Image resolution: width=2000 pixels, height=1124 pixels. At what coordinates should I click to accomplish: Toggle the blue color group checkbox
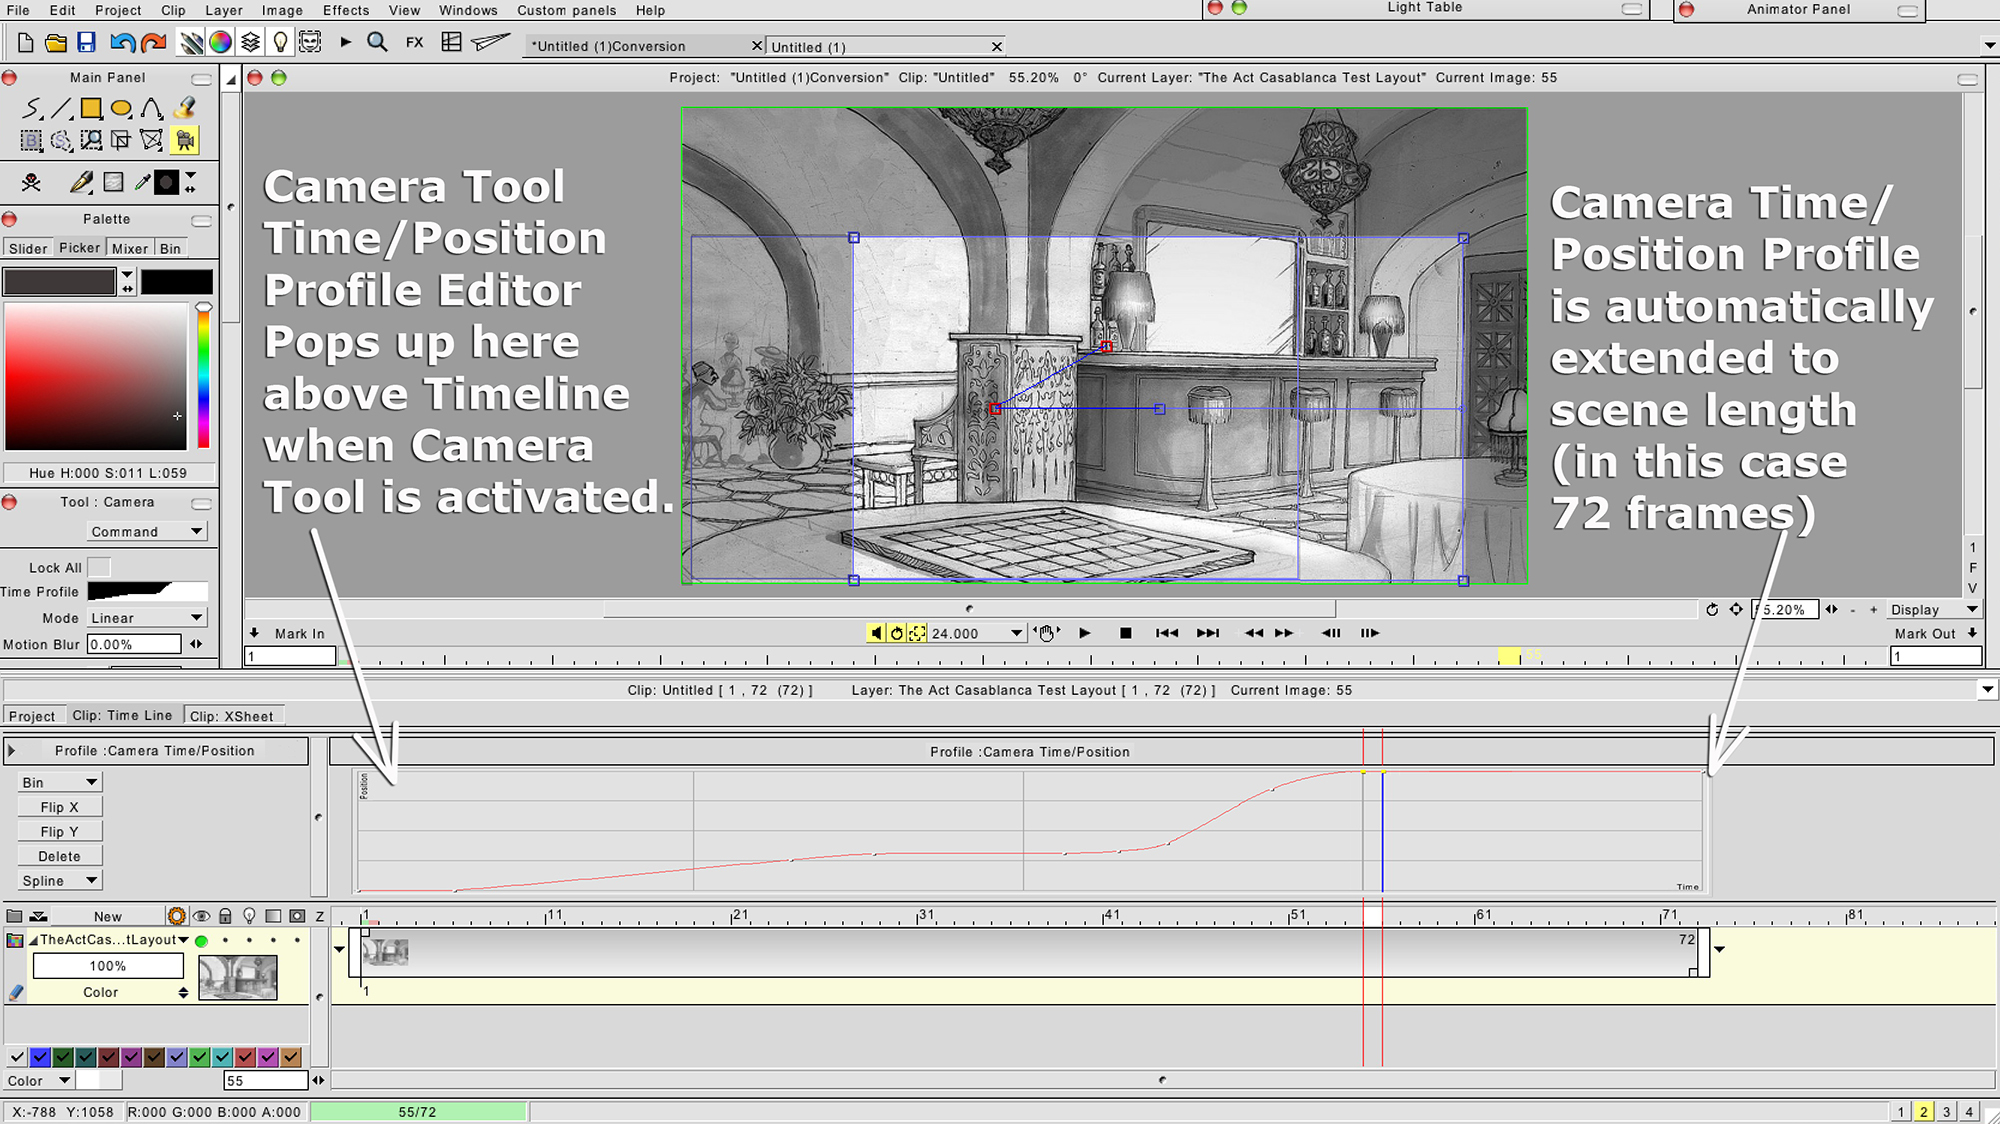tap(40, 1057)
